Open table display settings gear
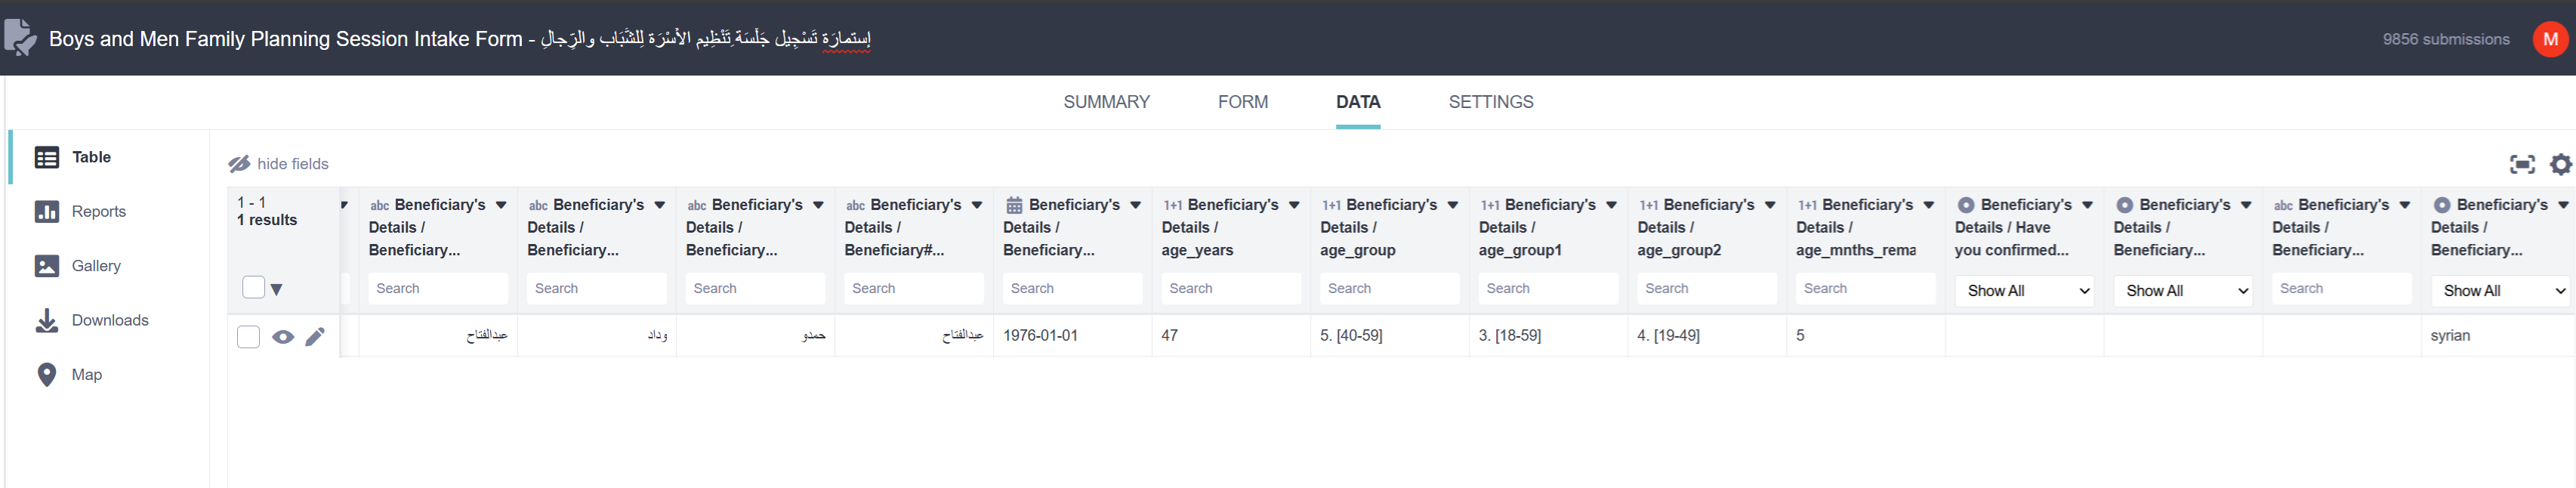 coord(2560,164)
